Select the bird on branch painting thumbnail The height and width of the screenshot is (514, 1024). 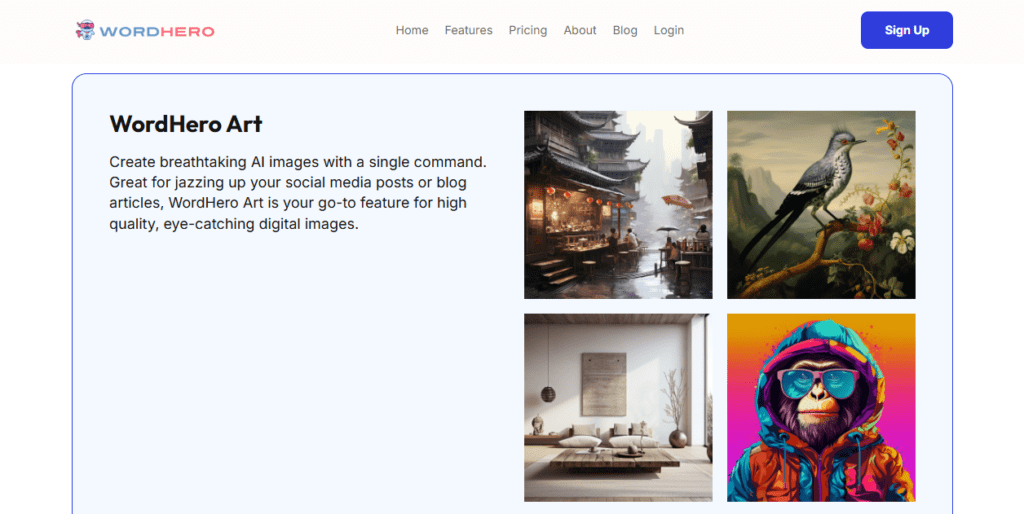tap(821, 204)
